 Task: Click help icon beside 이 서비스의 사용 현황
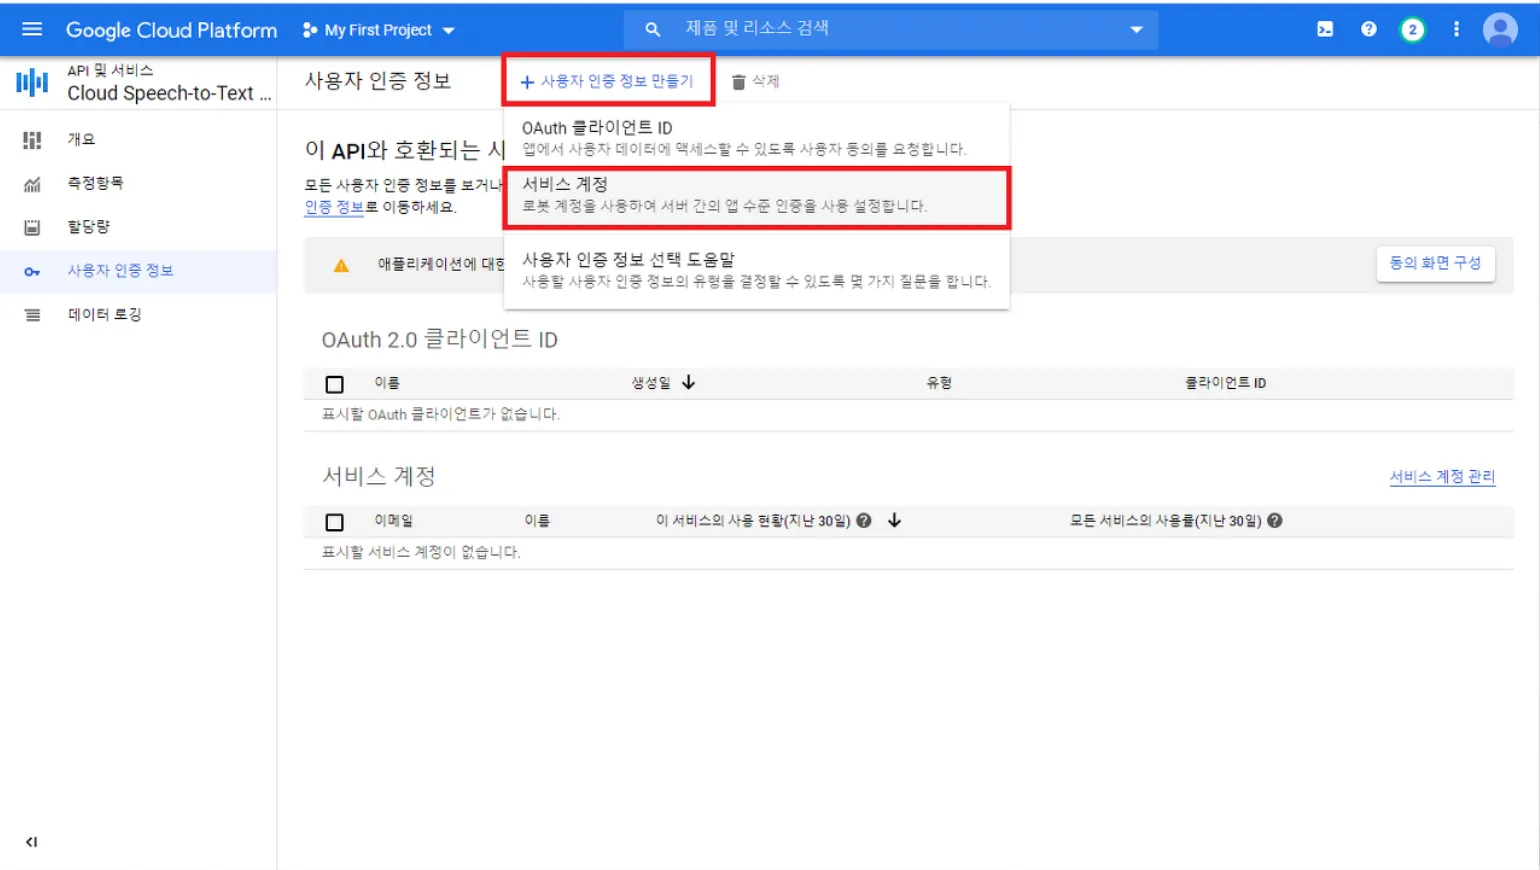pos(864,520)
